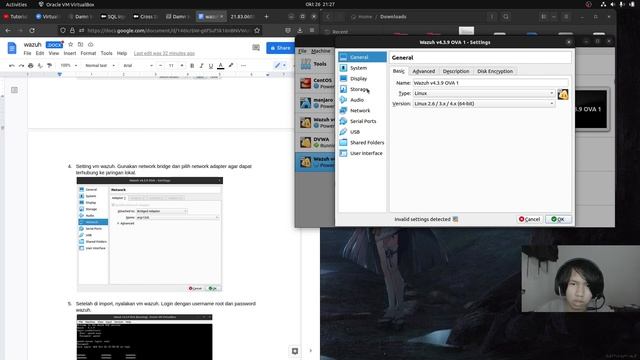
Task: Decrease font size with minus button
Action: 160,65
